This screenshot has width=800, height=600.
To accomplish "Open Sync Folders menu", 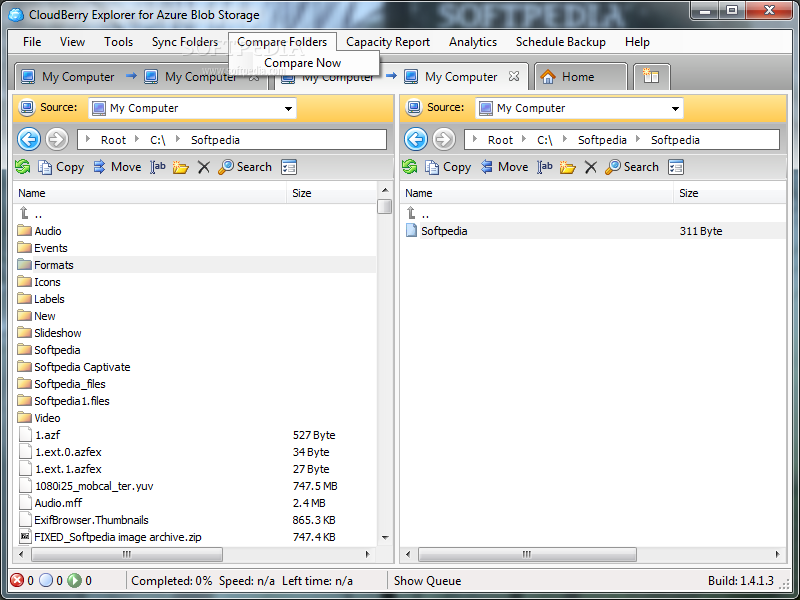I will pos(185,42).
